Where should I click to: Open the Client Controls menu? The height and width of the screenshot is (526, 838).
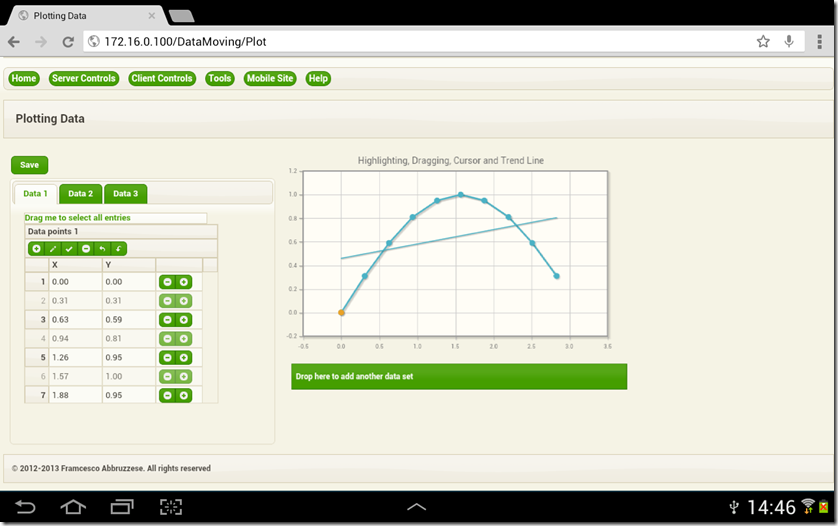162,79
